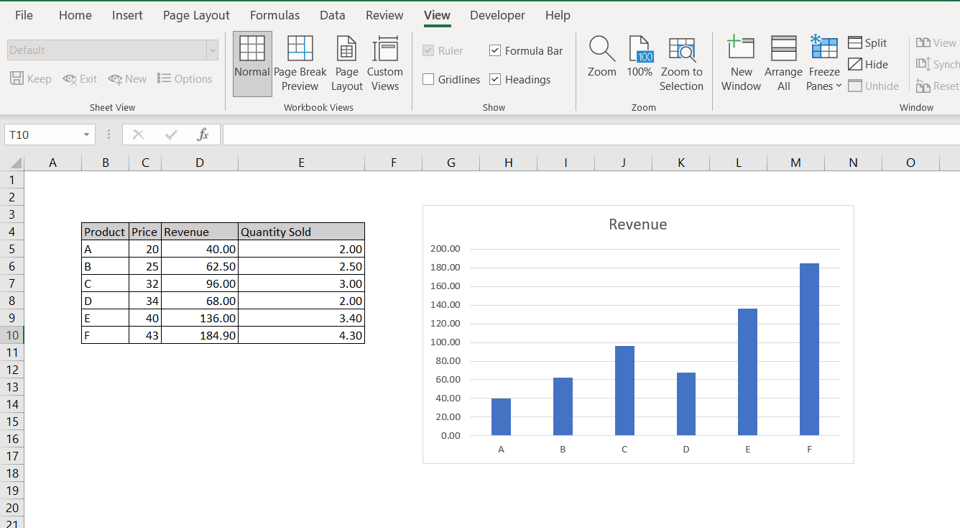Switch to Insert tab

[127, 15]
